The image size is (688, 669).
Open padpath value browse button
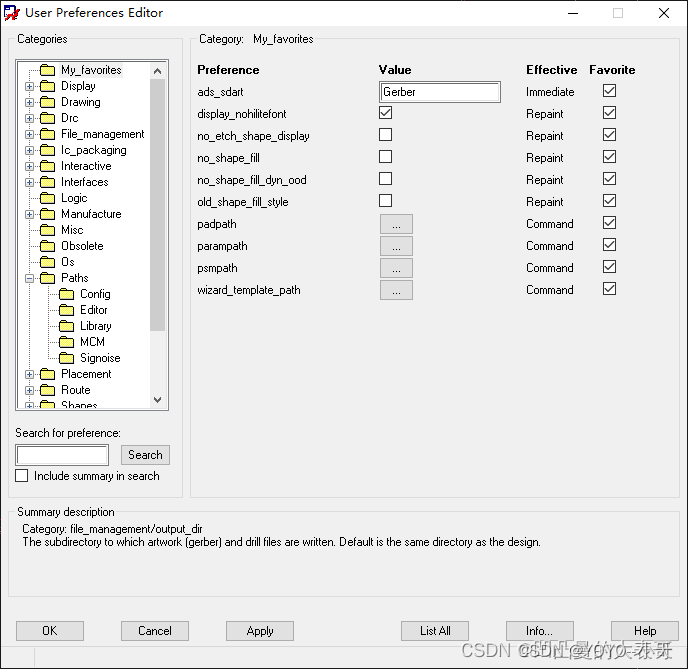click(396, 224)
